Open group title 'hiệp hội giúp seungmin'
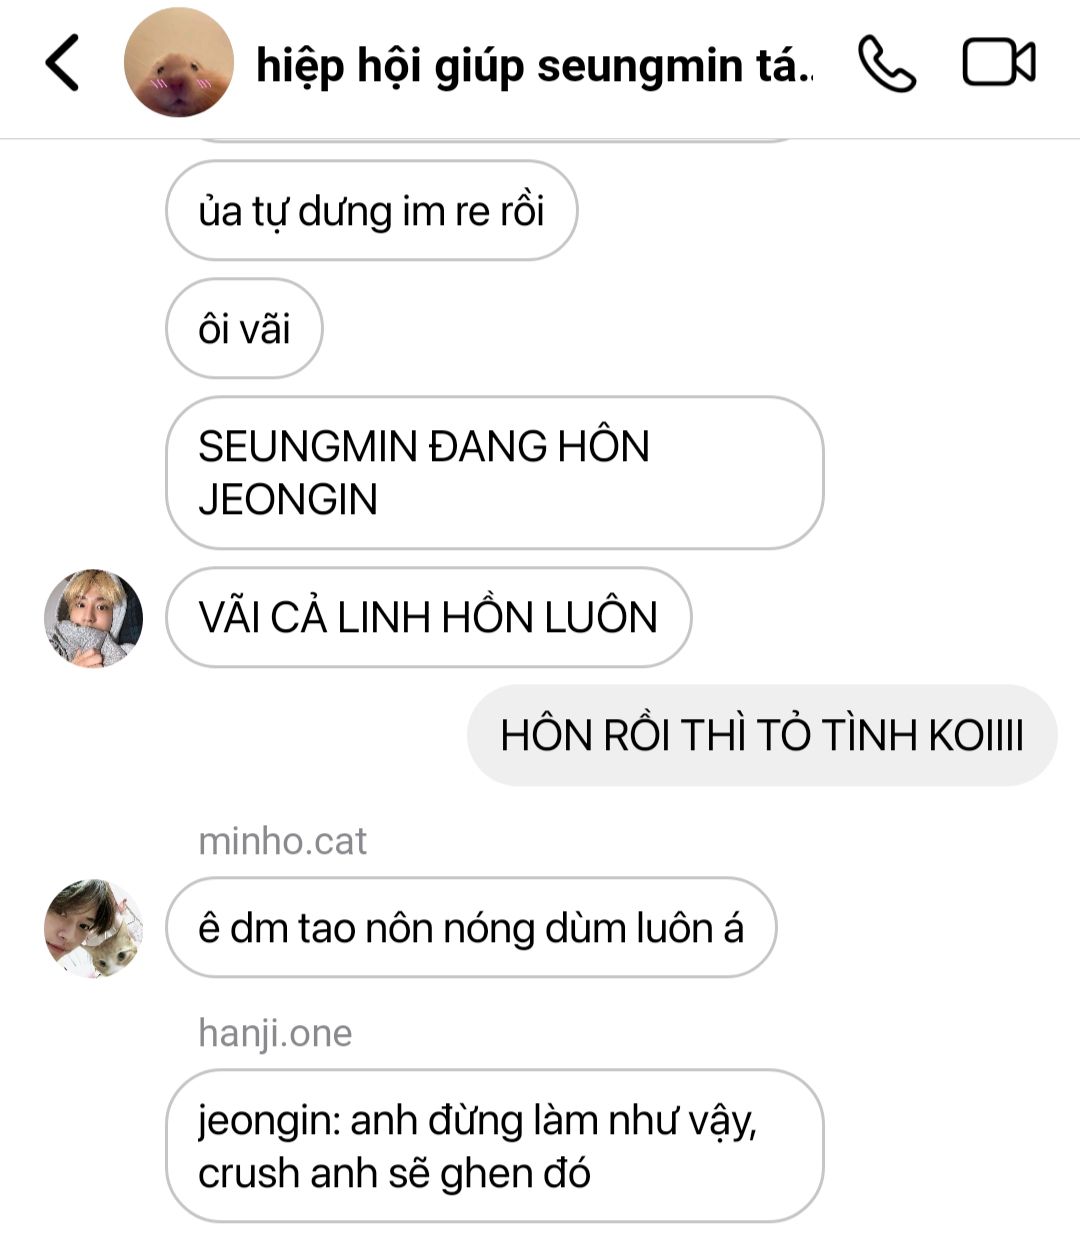 535,66
